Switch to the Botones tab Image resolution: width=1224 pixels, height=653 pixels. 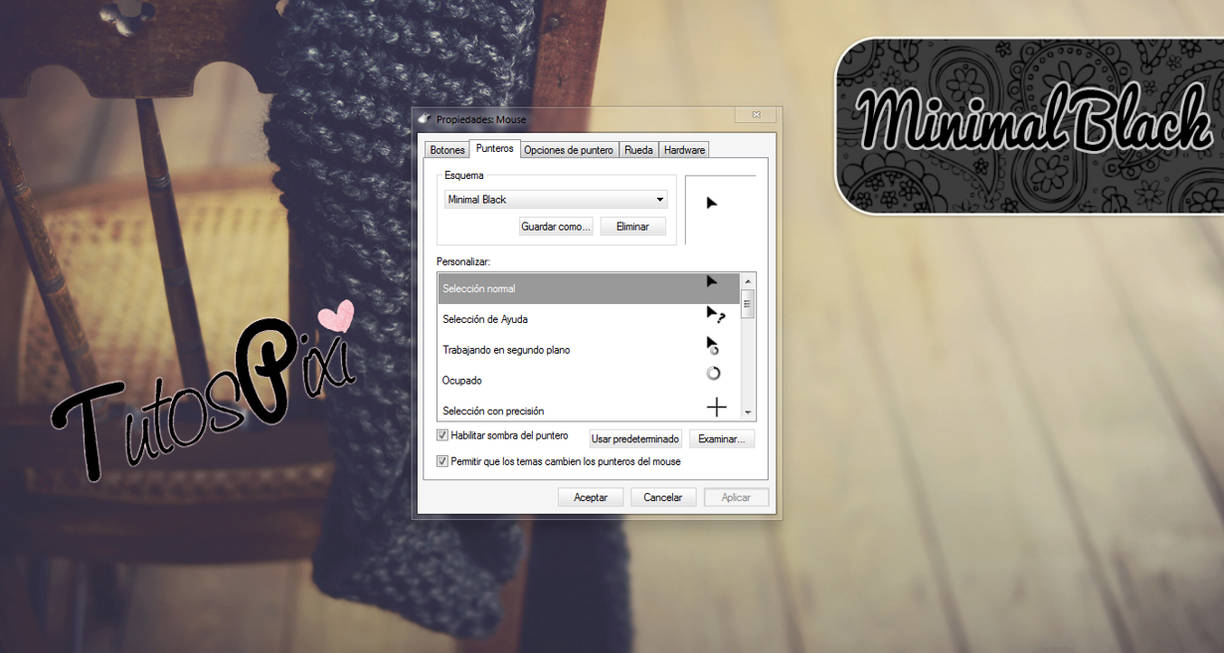[446, 149]
